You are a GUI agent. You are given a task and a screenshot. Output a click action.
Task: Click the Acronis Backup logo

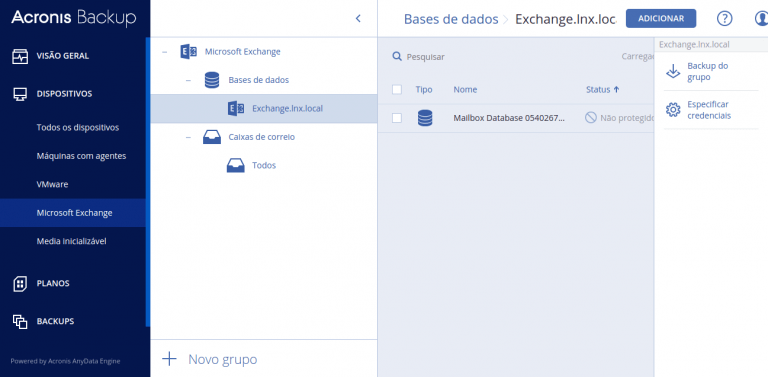[73, 18]
